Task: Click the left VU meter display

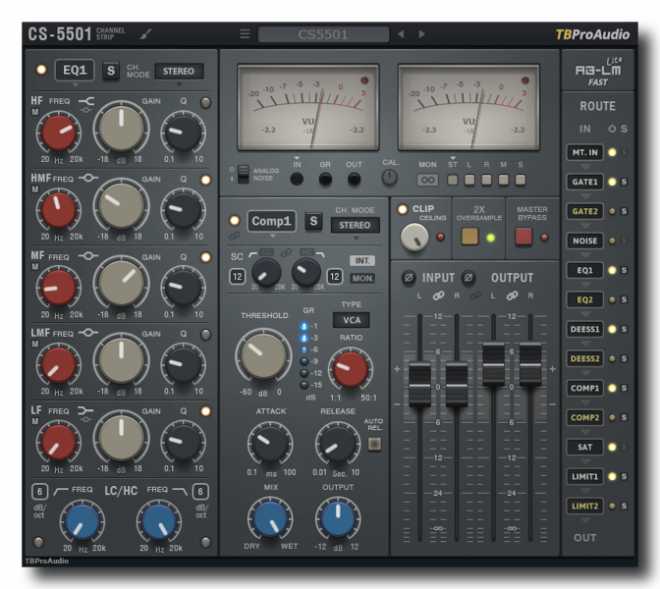Action: [x=309, y=107]
